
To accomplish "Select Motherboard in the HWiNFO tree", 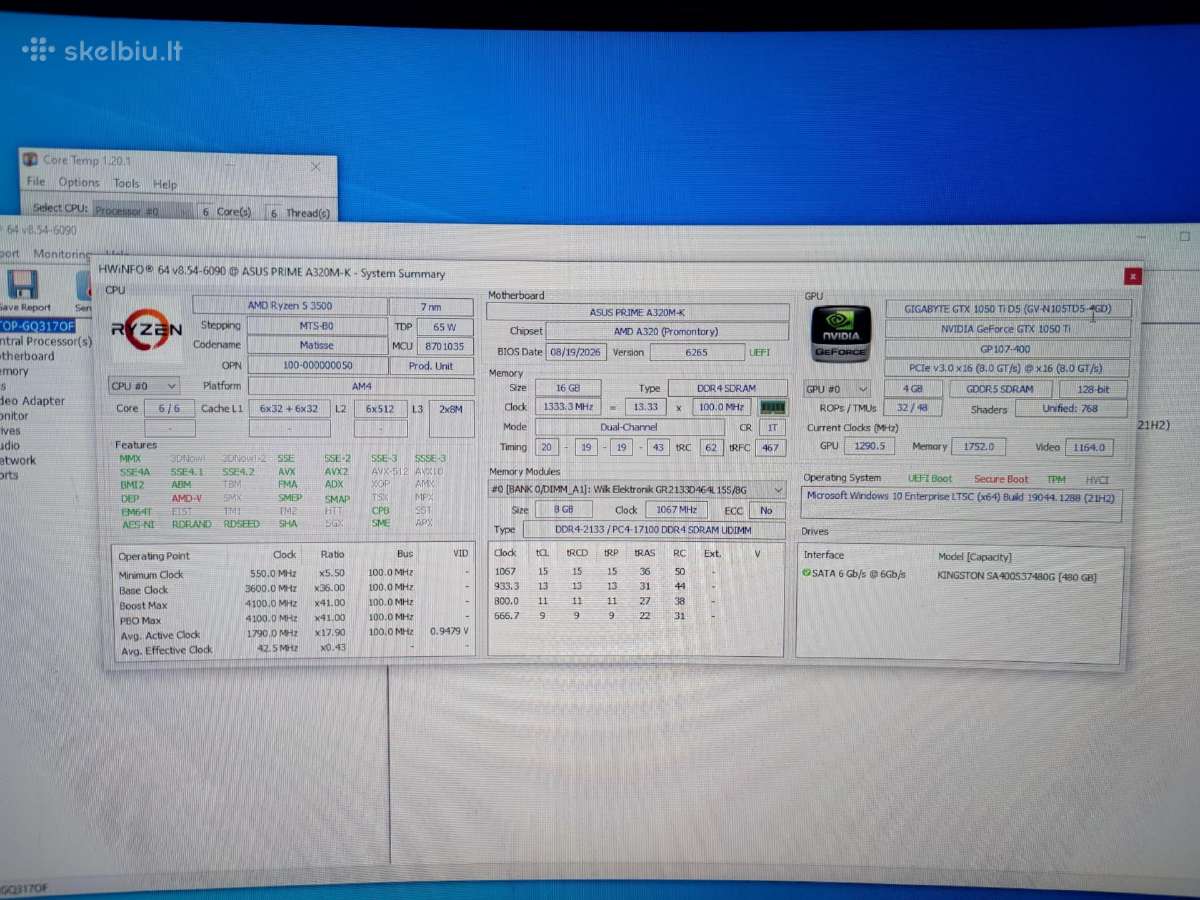I will pyautogui.click(x=28, y=356).
